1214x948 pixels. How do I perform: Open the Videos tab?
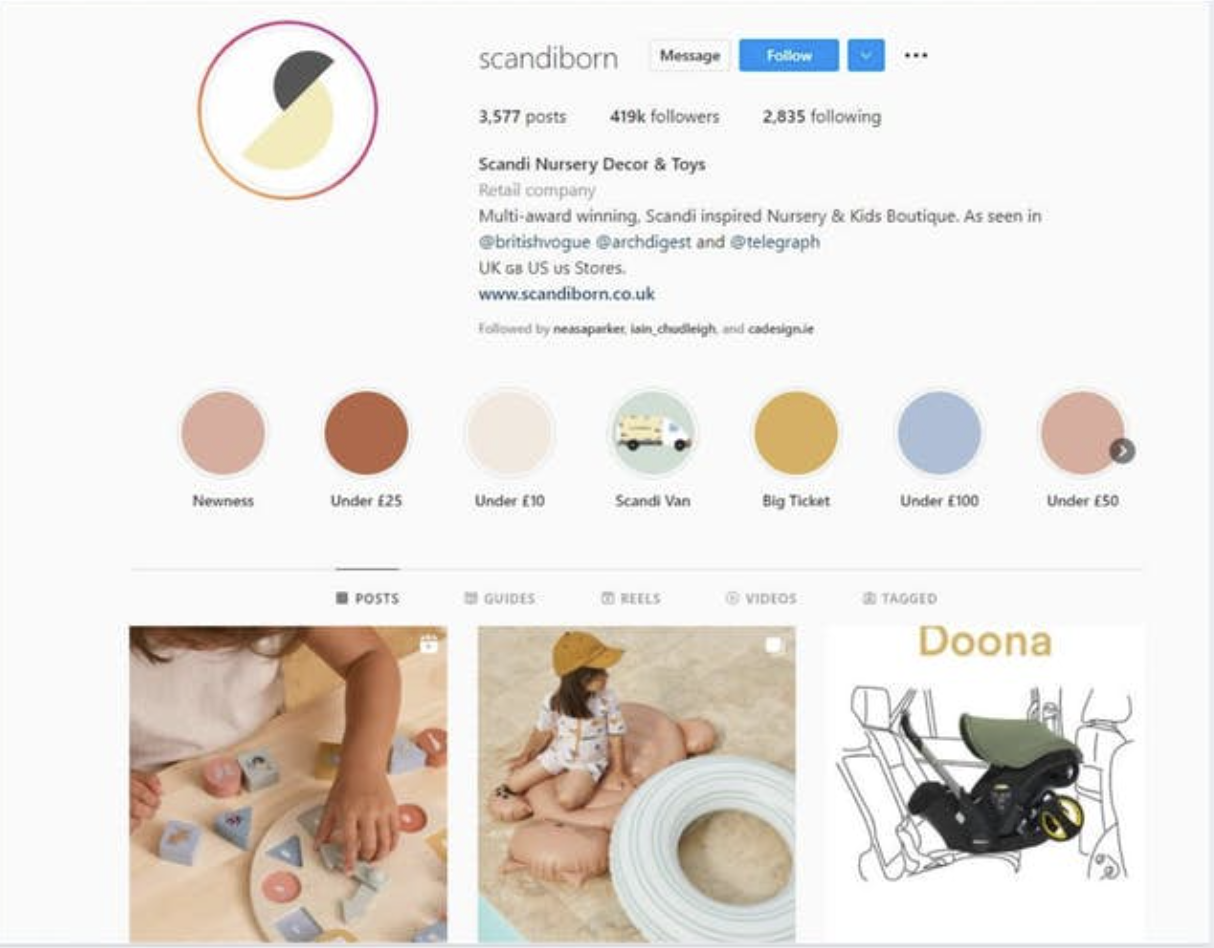[761, 598]
